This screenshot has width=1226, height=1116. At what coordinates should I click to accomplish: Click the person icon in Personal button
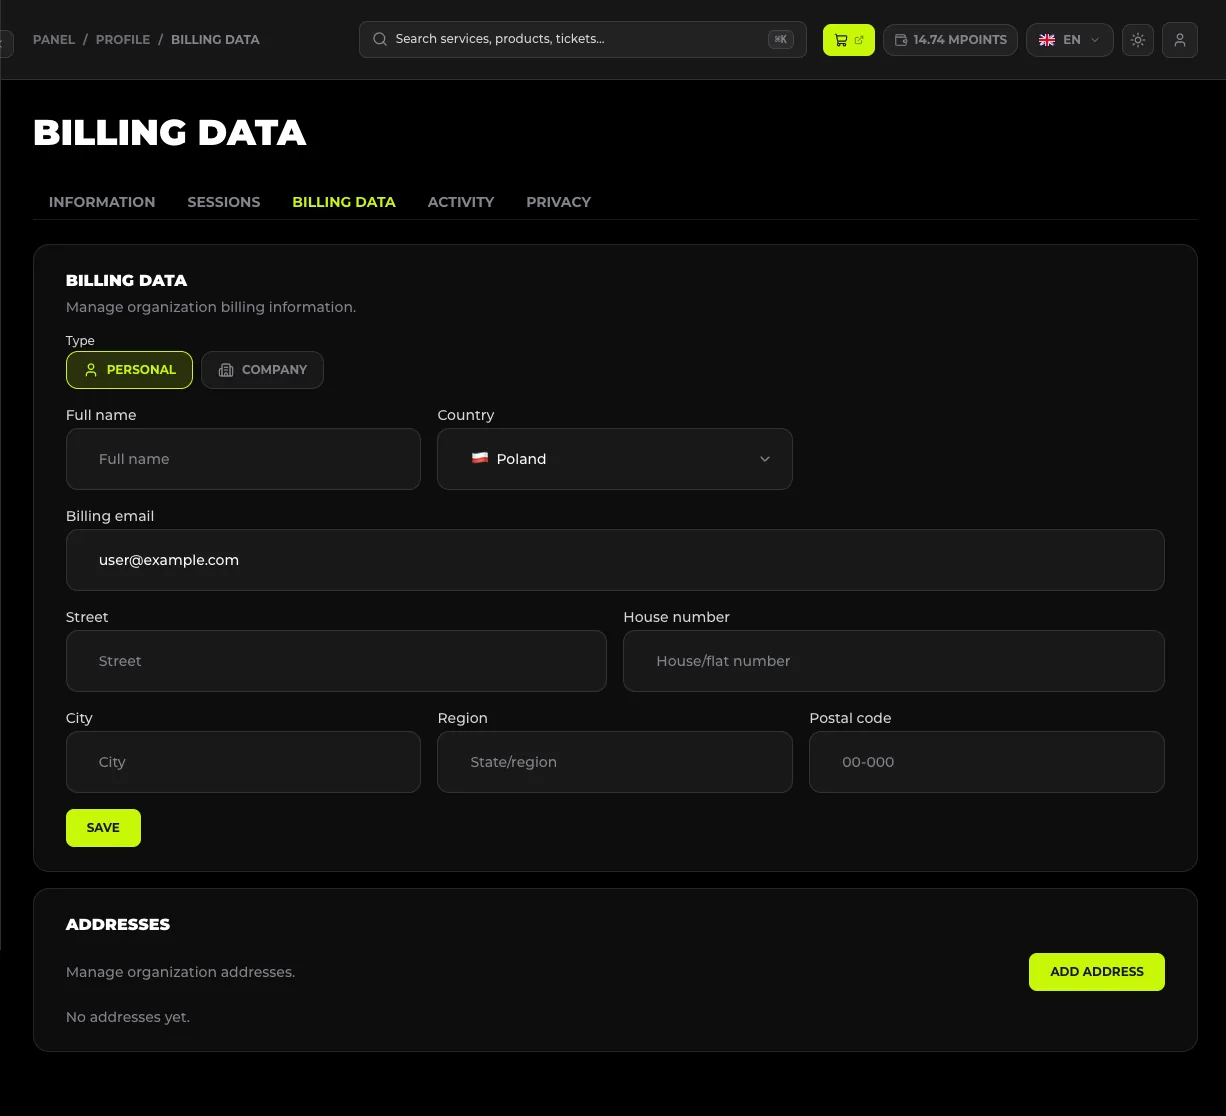click(x=91, y=370)
